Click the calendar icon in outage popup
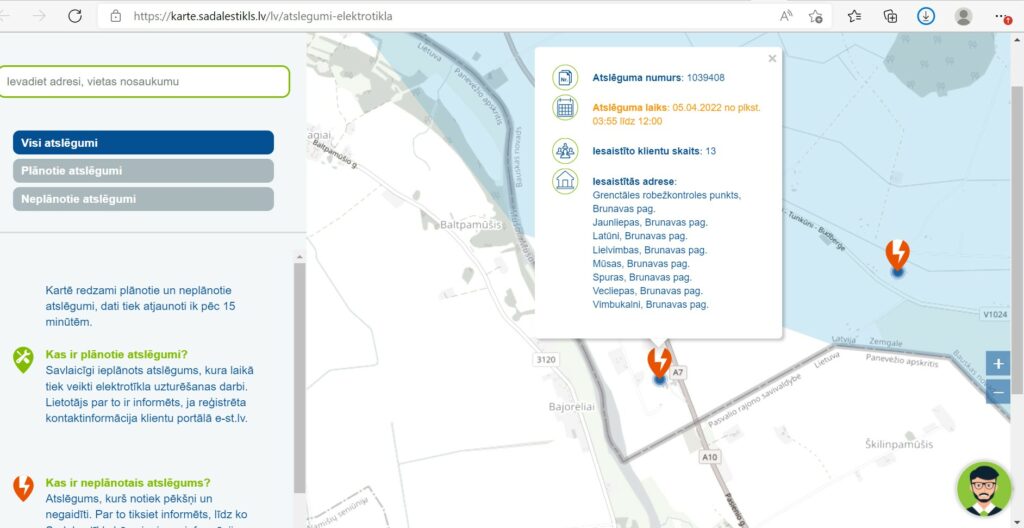The image size is (1024, 528). tap(565, 107)
